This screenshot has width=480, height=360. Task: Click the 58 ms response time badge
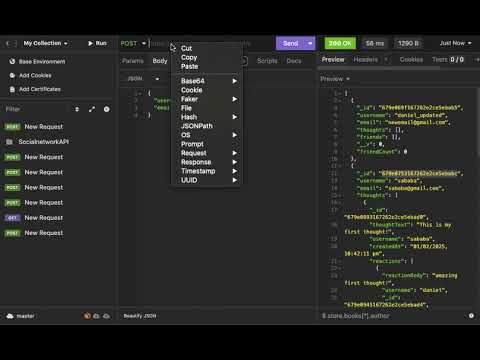coord(375,43)
